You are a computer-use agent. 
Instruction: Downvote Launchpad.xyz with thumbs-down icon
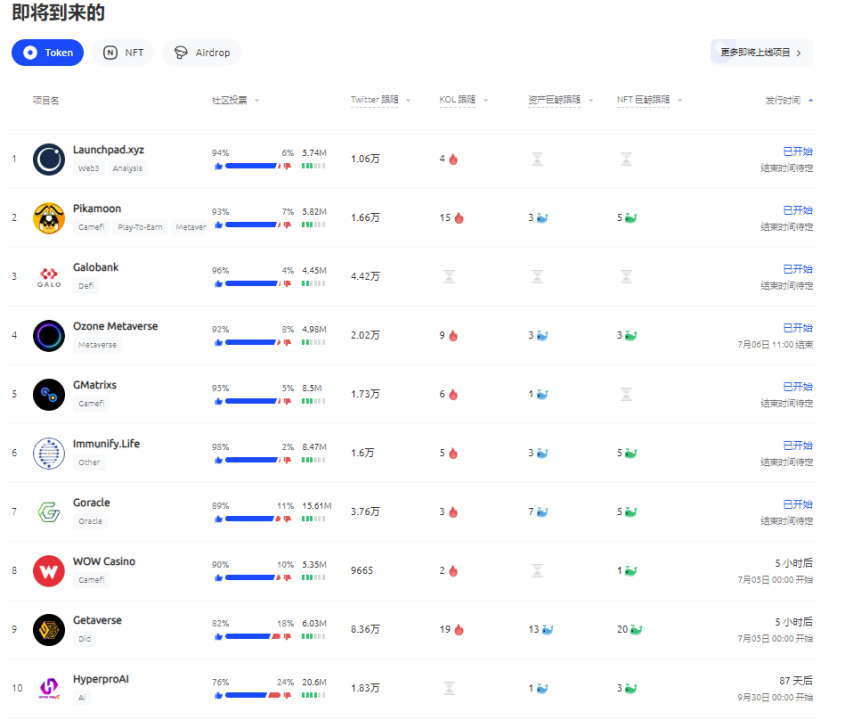[x=287, y=166]
